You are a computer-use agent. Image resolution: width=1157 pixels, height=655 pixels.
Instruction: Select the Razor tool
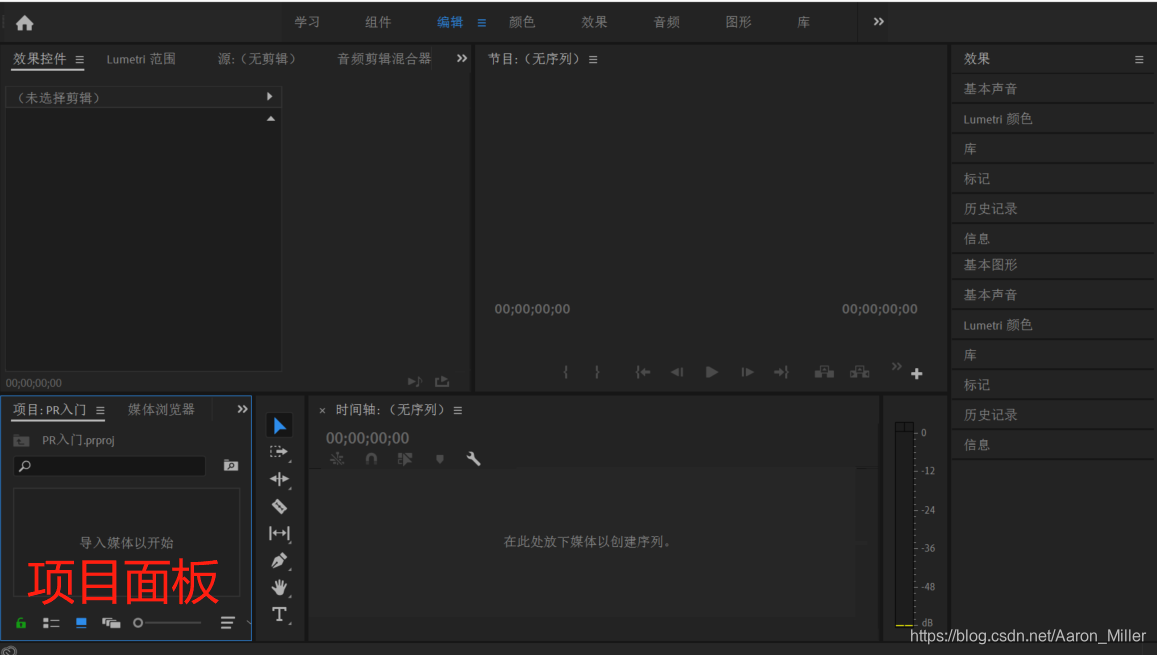(279, 506)
